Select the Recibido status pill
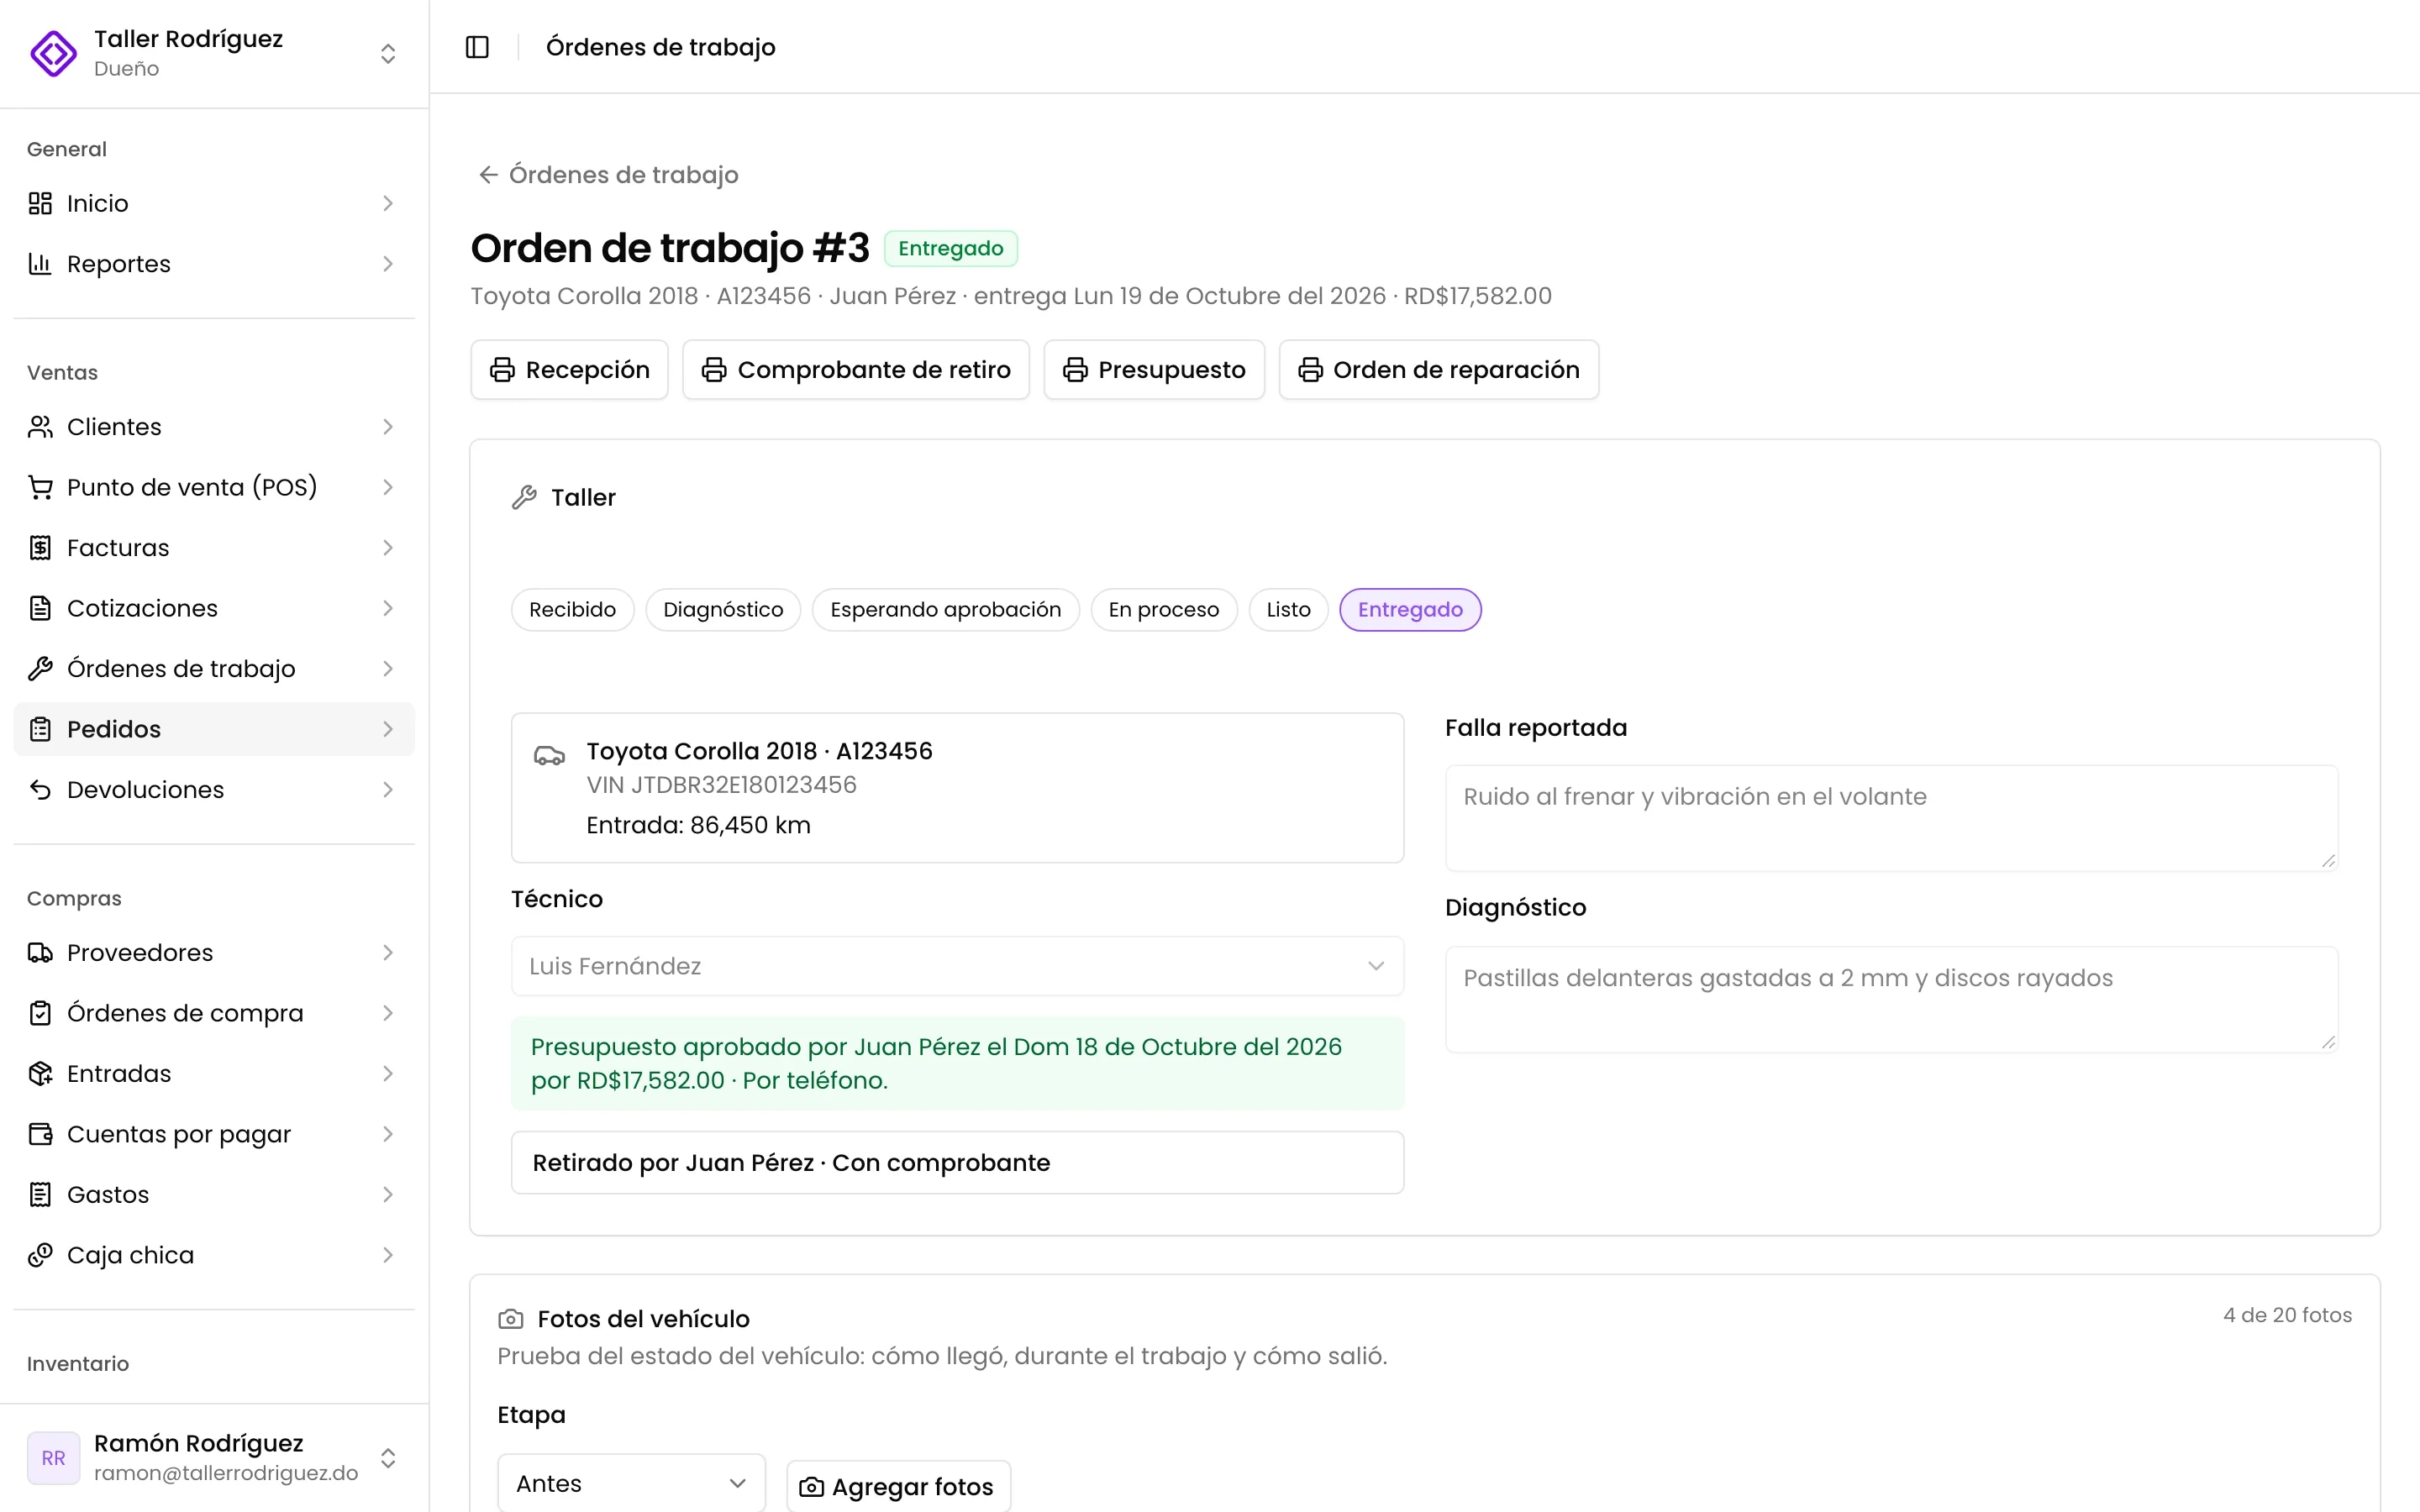2420x1512 pixels. coord(572,610)
